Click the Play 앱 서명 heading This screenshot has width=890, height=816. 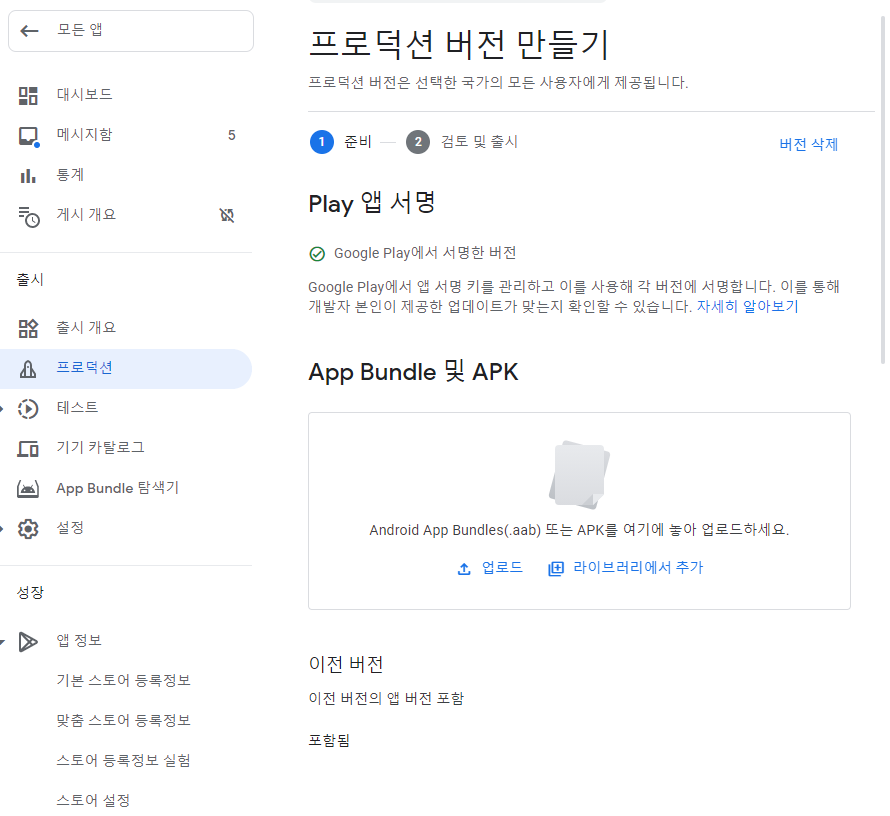pyautogui.click(x=372, y=204)
